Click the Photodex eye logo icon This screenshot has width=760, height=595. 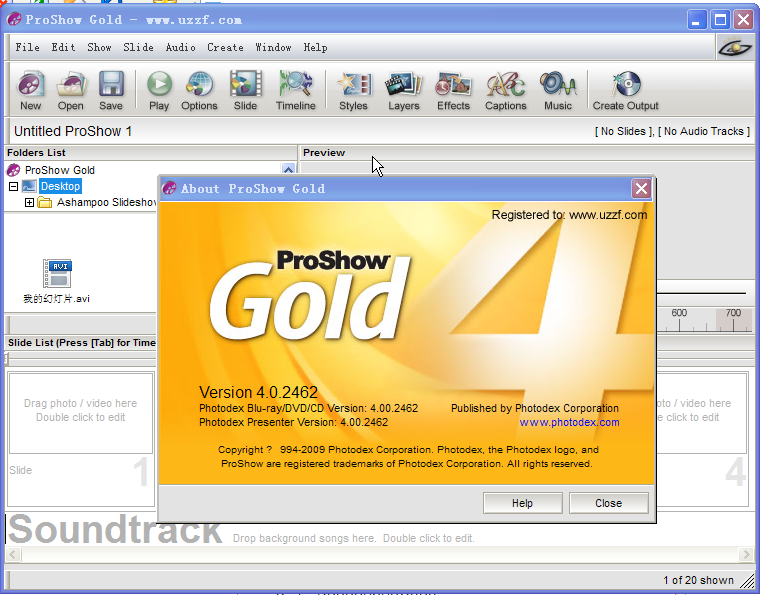735,47
